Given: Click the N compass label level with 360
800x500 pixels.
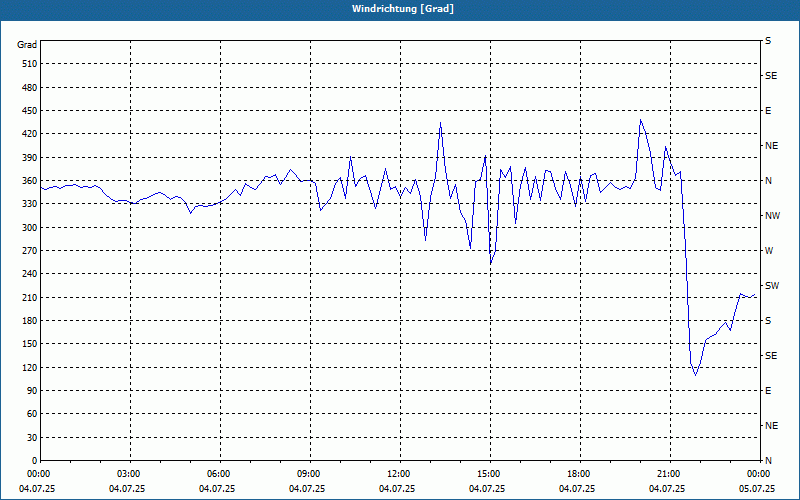Looking at the screenshot, I should tap(768, 181).
